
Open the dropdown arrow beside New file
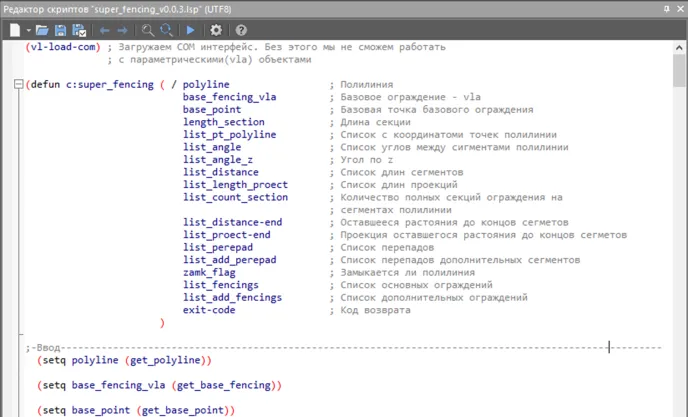click(29, 31)
